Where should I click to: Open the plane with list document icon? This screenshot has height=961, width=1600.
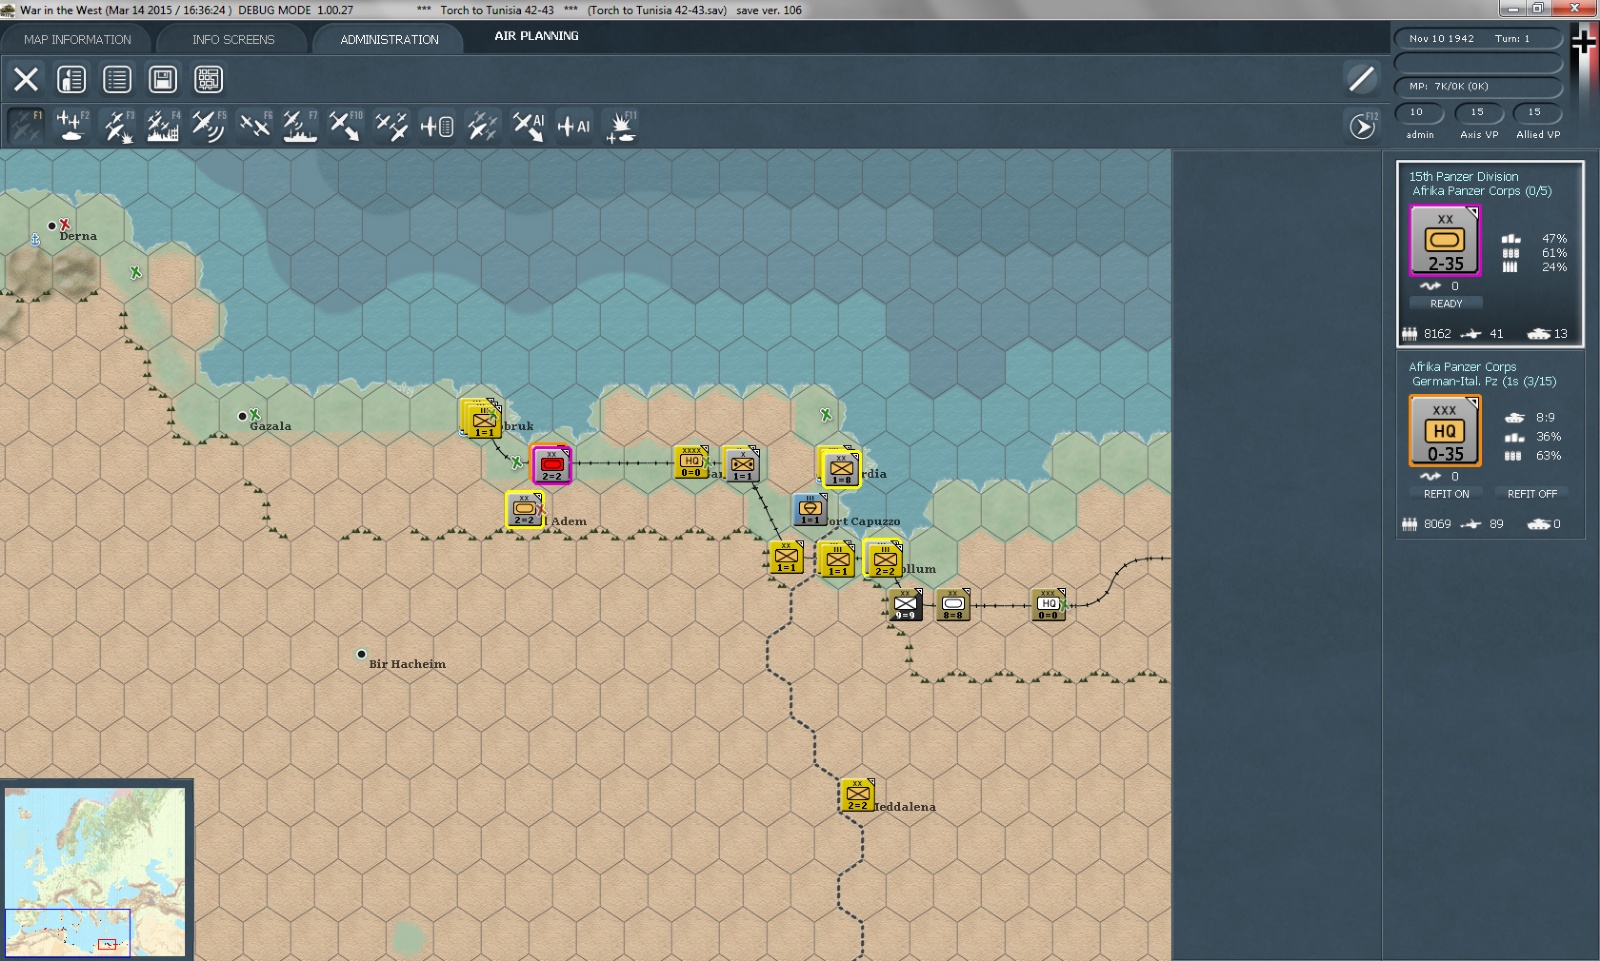coord(436,126)
